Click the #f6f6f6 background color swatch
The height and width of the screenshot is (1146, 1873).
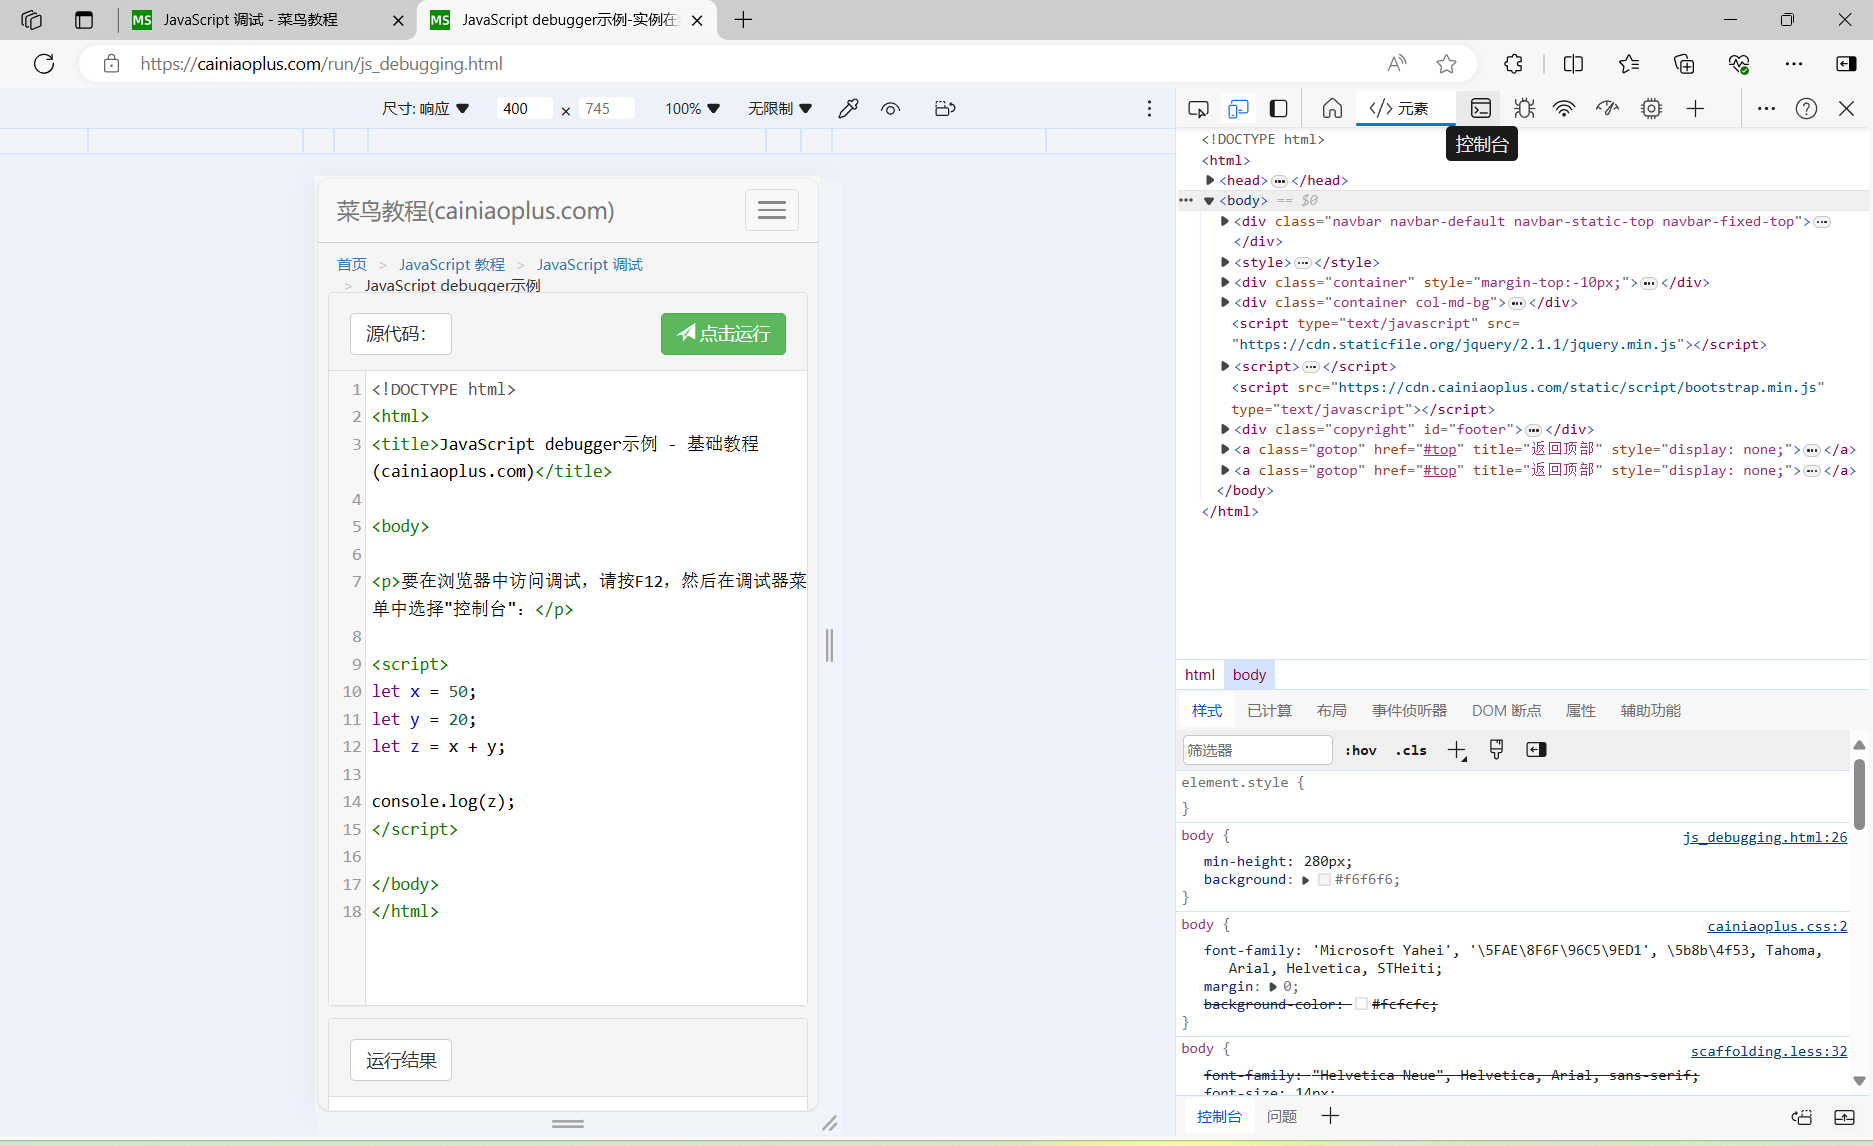coord(1324,880)
